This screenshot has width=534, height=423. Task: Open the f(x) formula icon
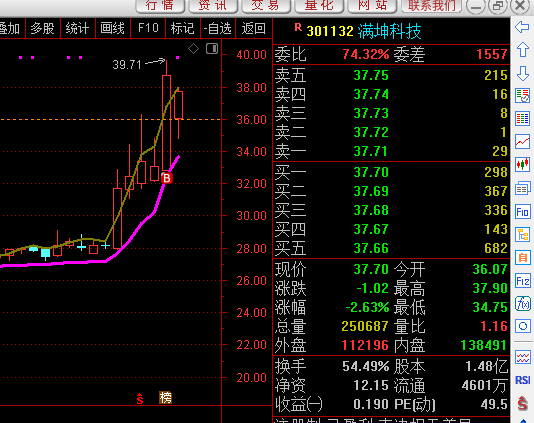click(x=522, y=303)
